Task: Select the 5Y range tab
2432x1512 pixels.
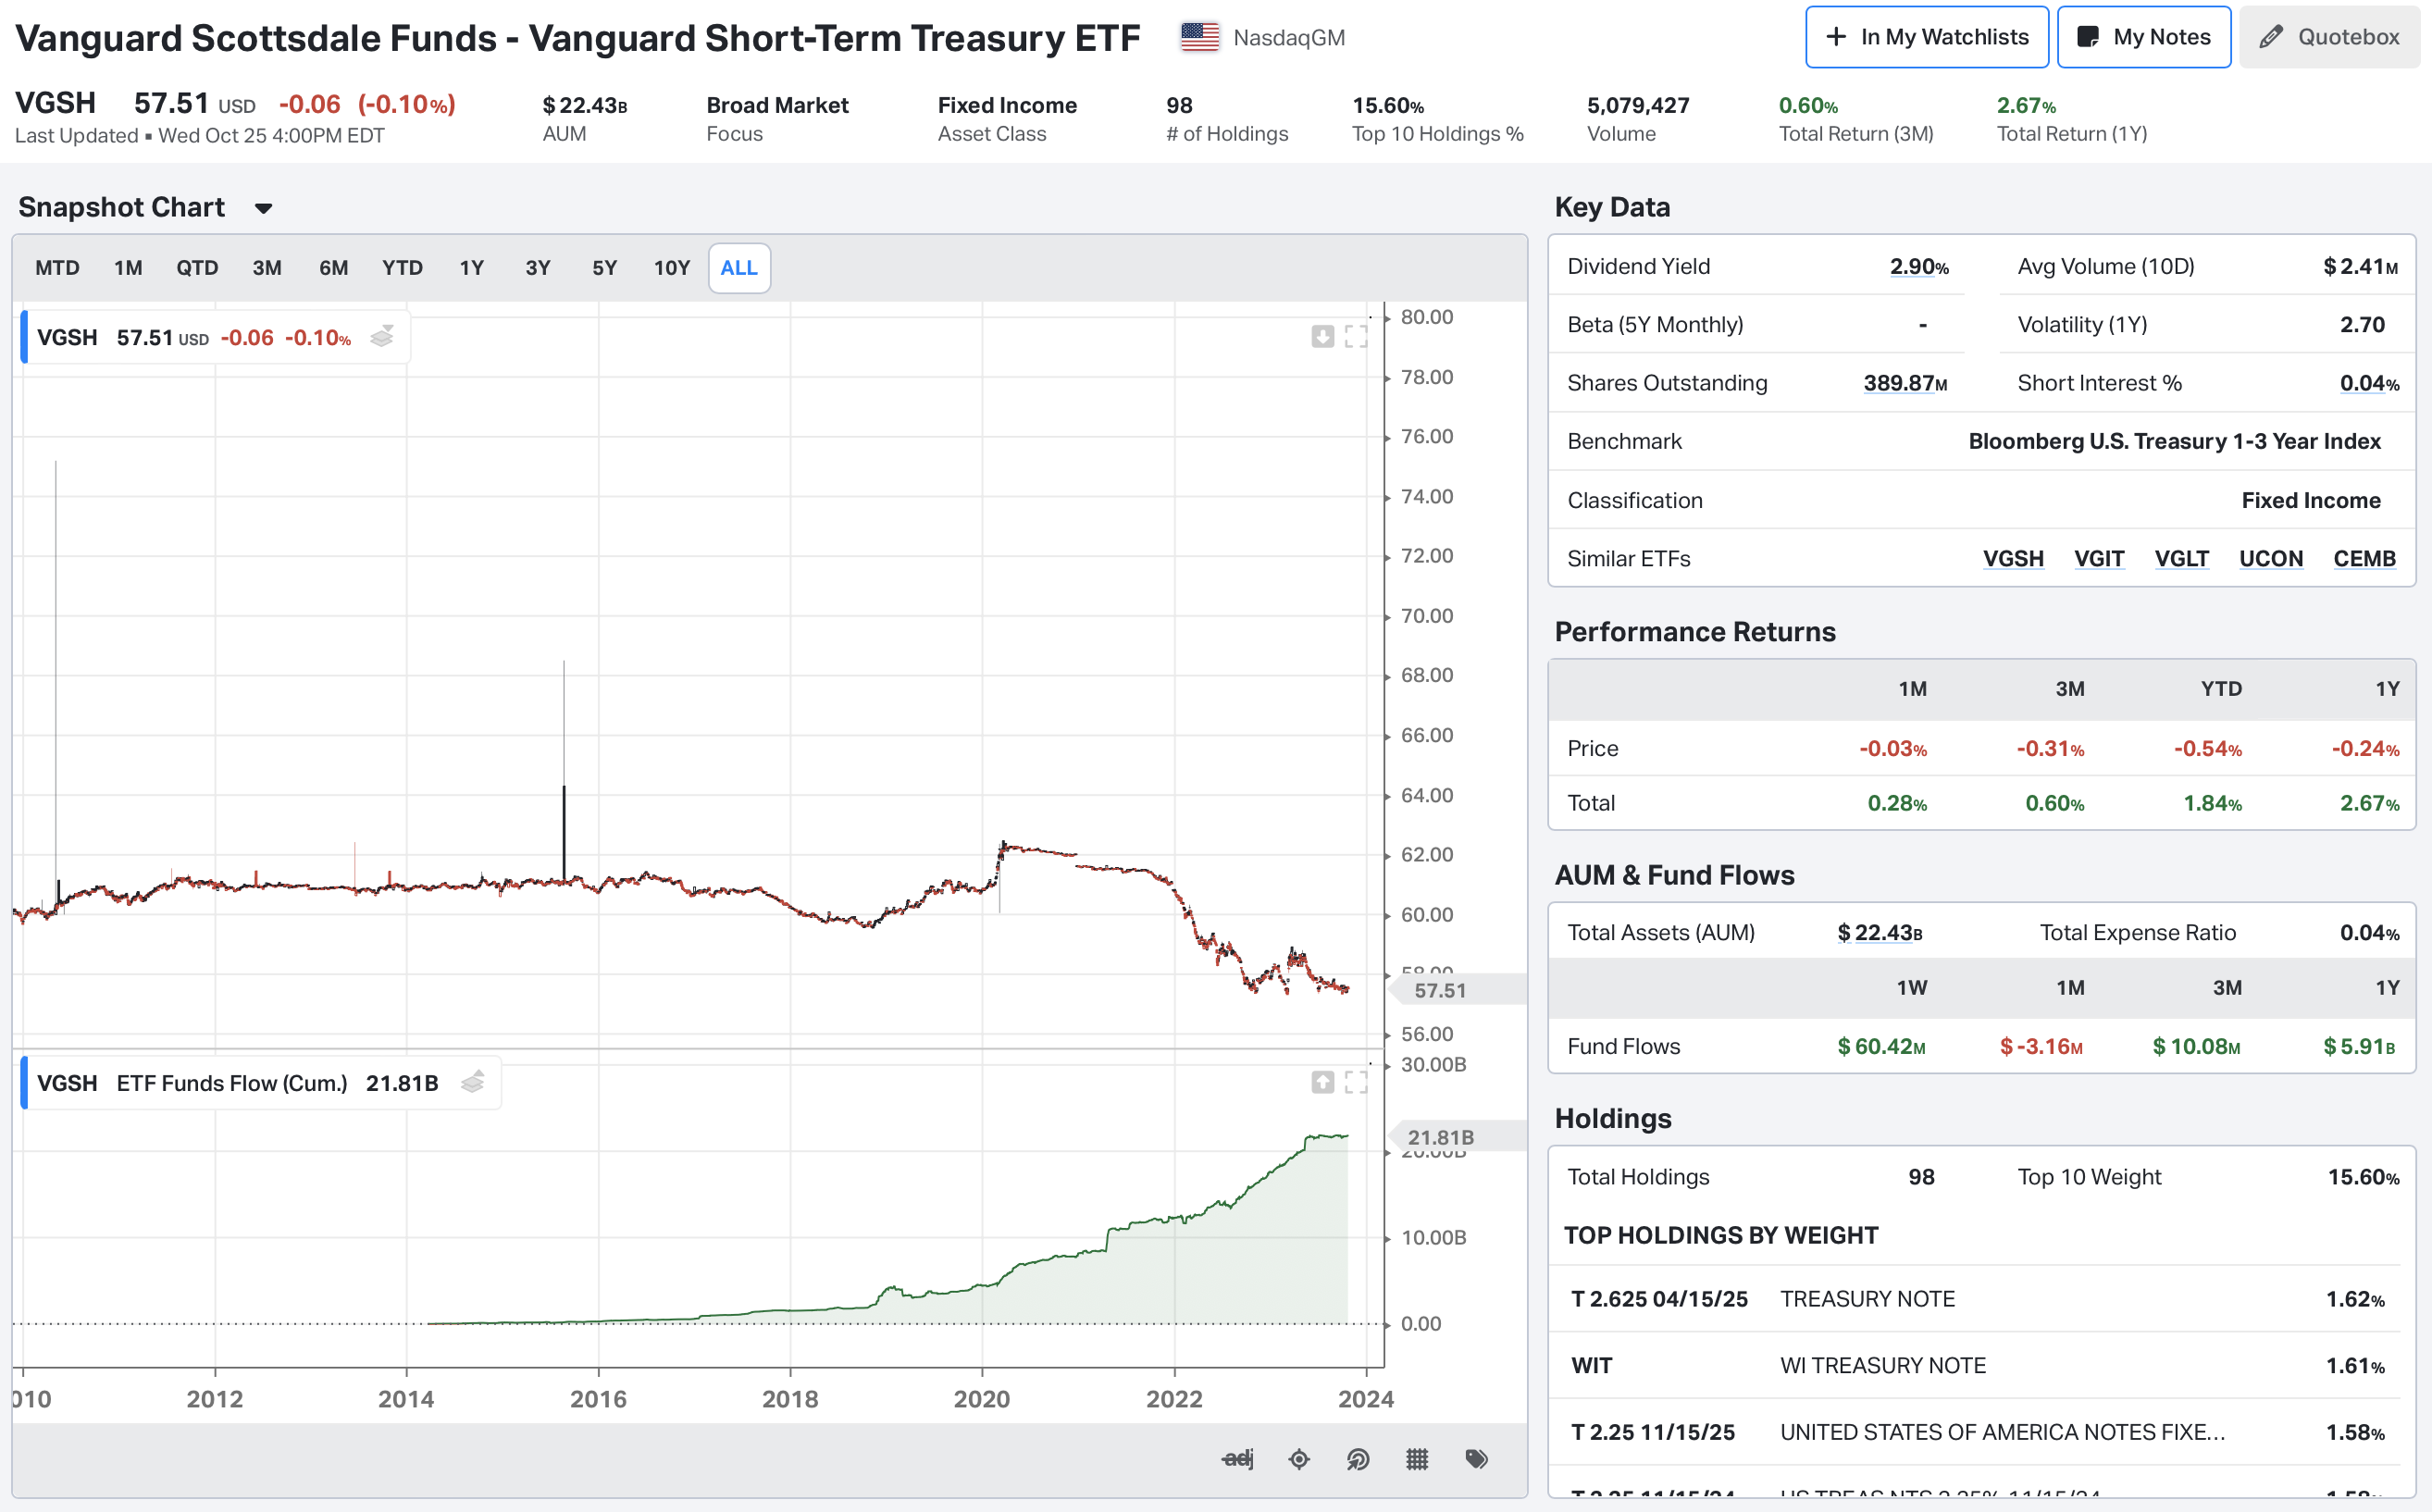Action: point(604,268)
